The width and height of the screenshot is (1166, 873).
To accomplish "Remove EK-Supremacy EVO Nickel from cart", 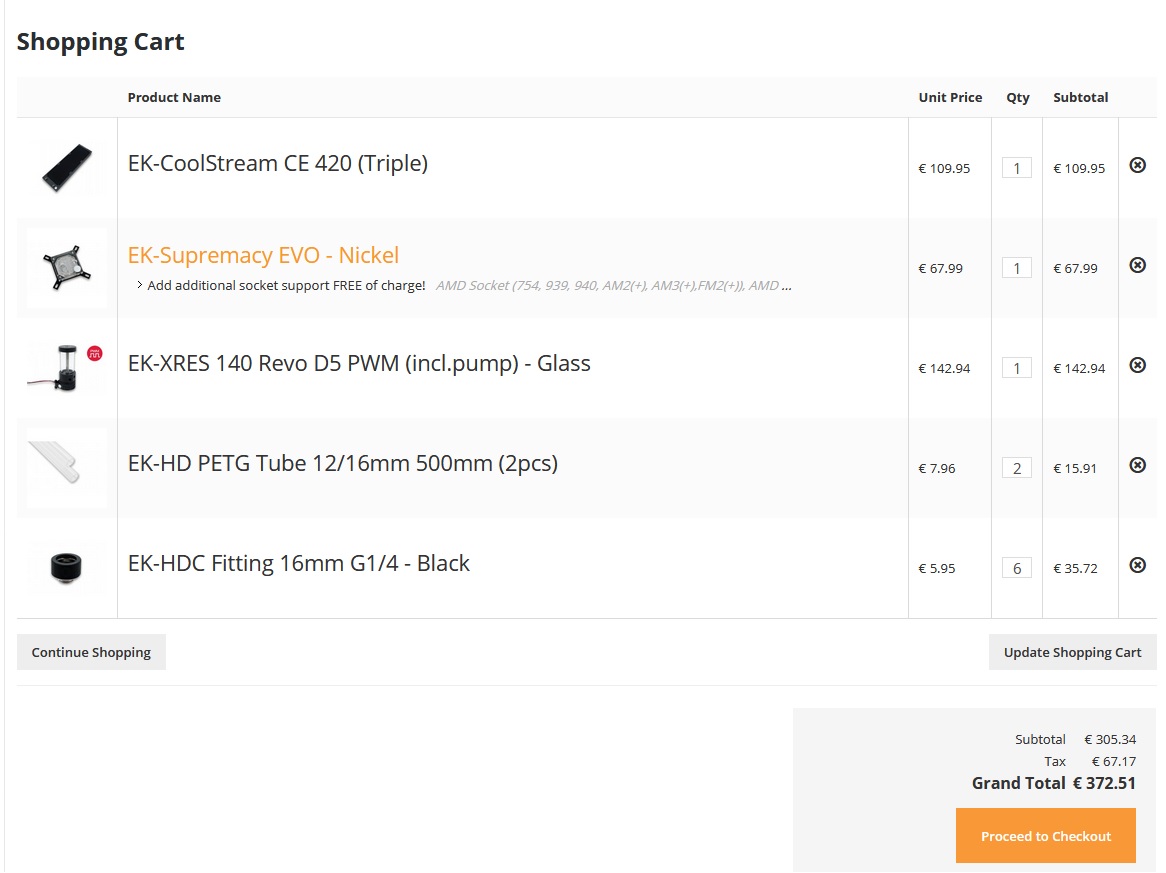I will pos(1137,265).
